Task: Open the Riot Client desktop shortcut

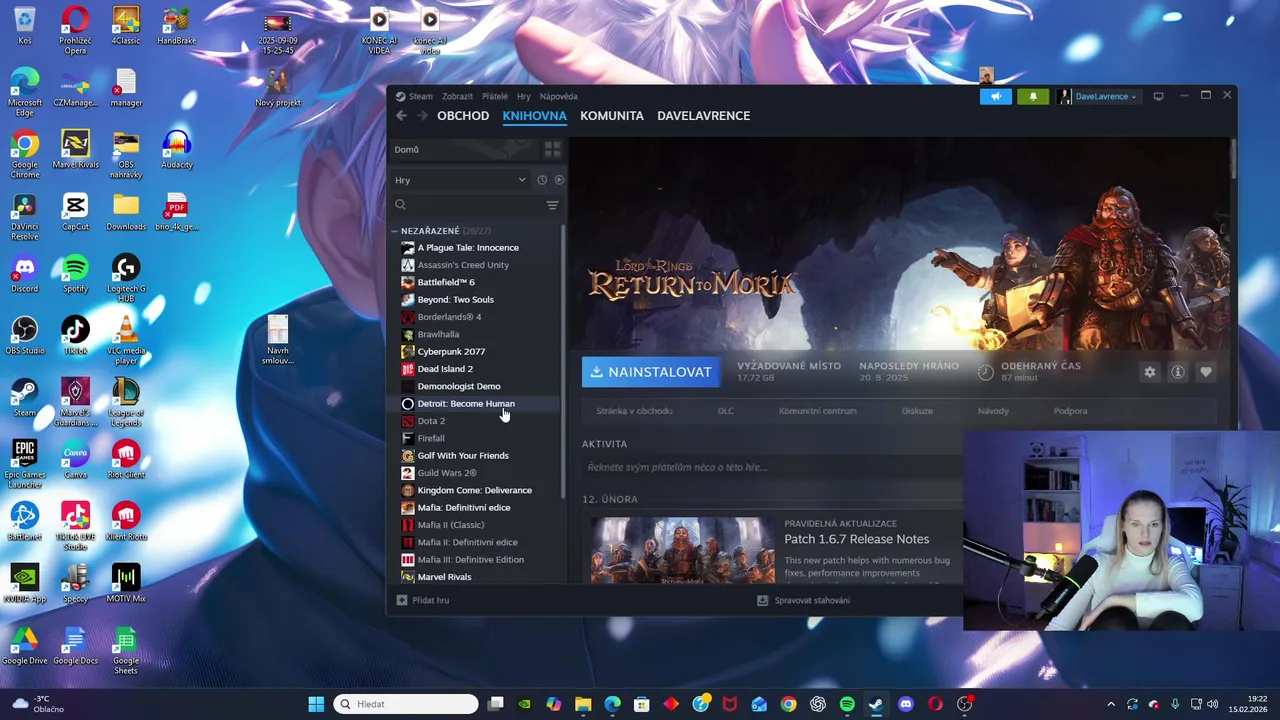Action: coord(126,460)
